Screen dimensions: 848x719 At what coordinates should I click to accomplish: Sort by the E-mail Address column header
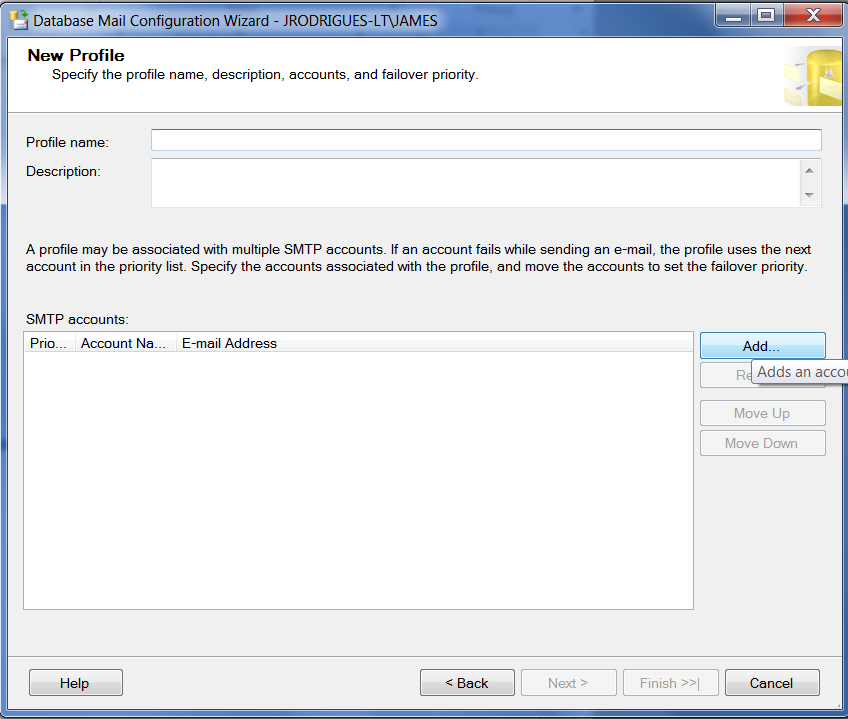click(x=433, y=343)
